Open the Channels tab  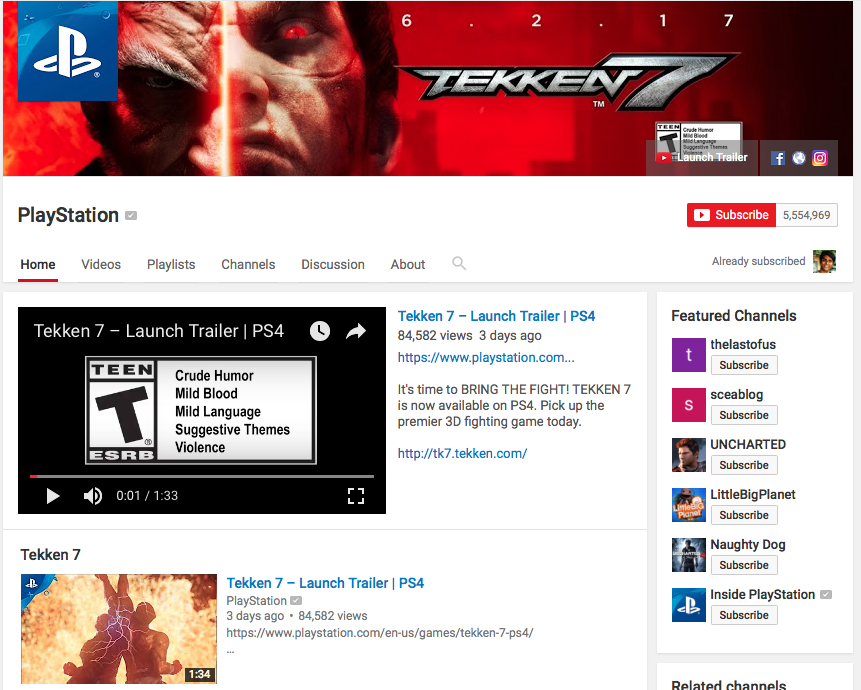tap(248, 265)
